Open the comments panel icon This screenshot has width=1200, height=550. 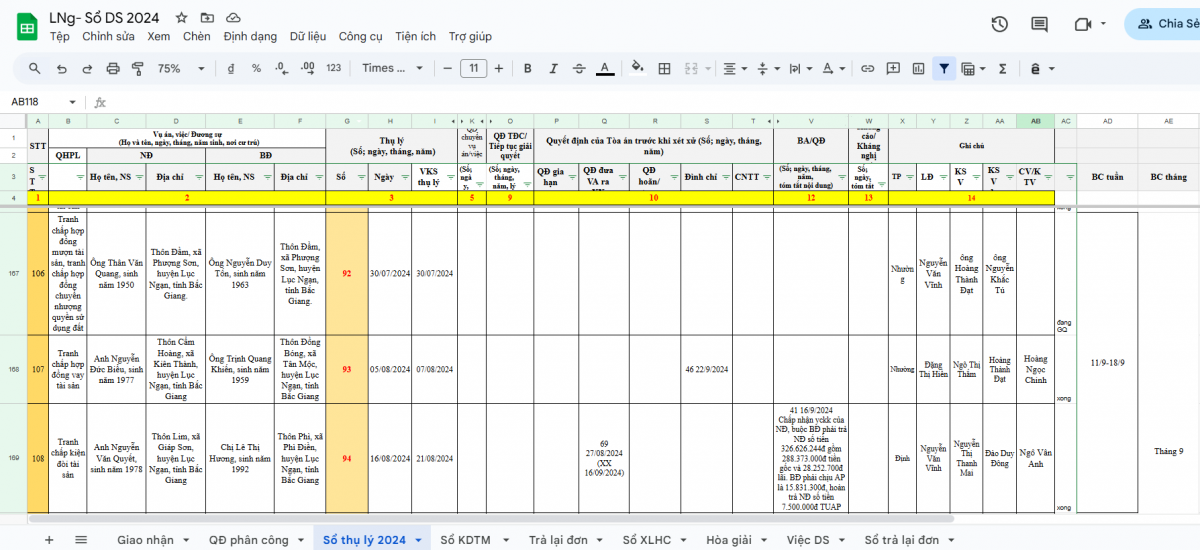click(1040, 24)
